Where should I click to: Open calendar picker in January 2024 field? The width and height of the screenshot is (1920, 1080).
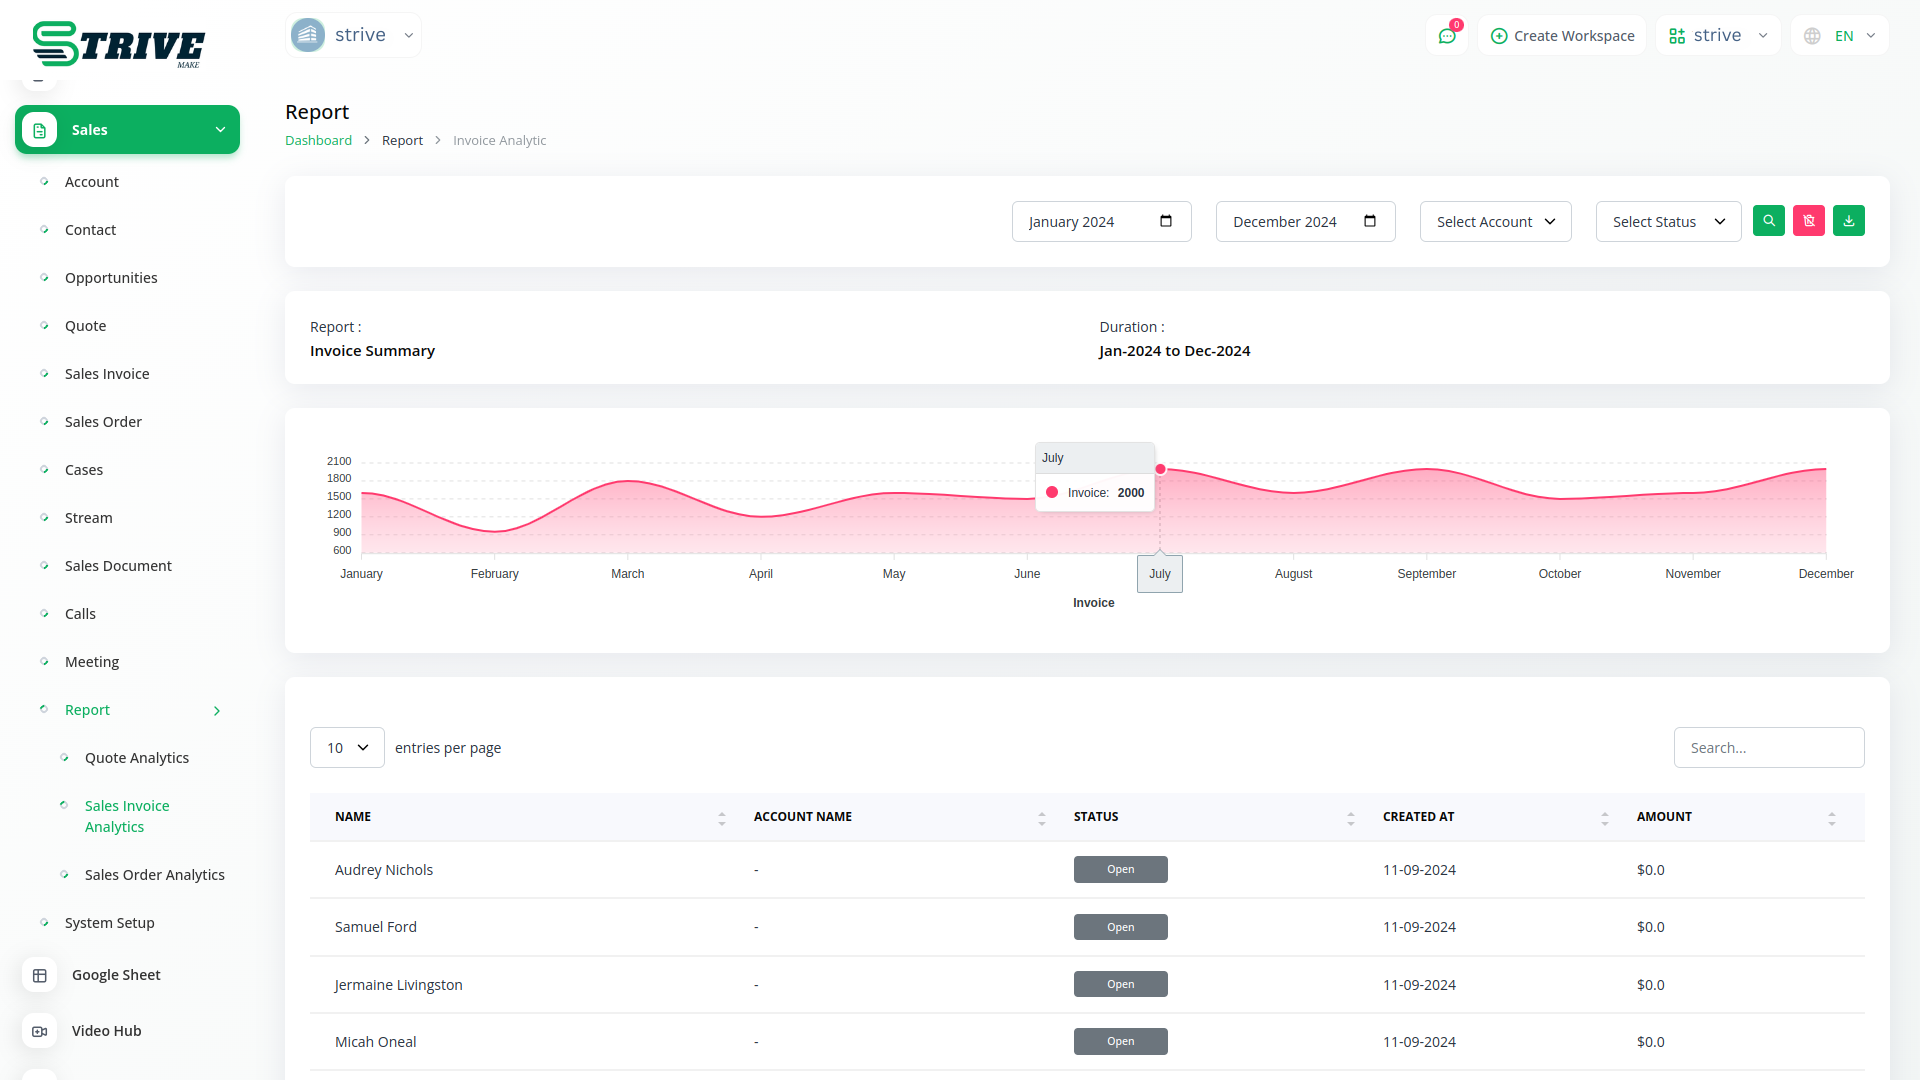point(1165,221)
